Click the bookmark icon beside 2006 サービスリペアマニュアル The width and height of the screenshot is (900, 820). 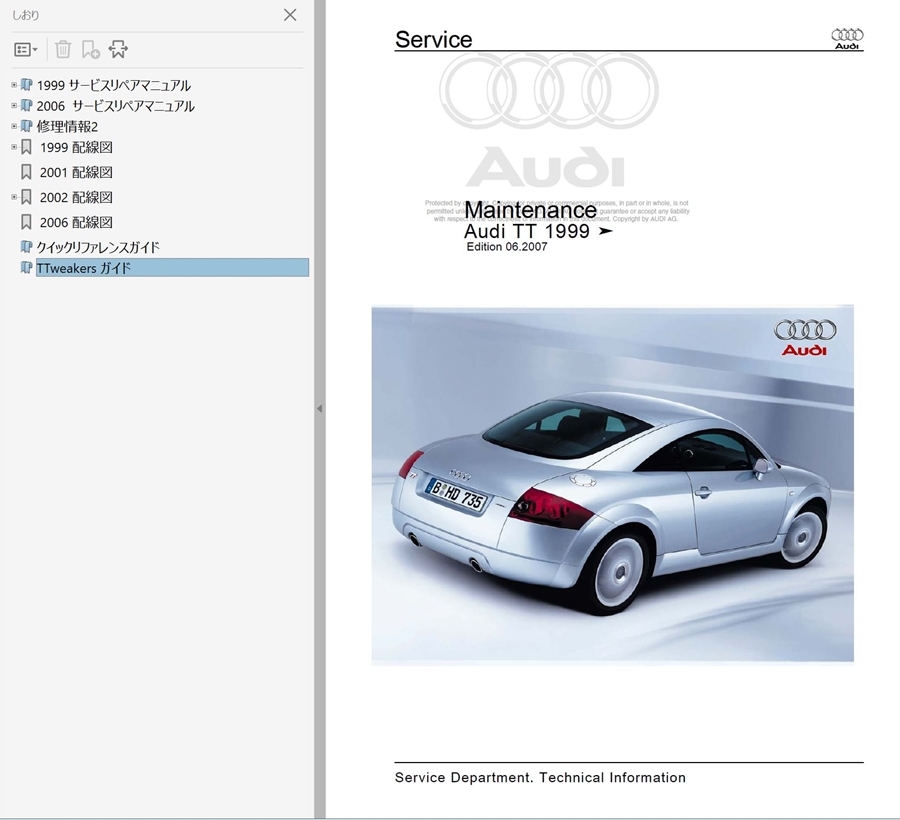(x=26, y=106)
